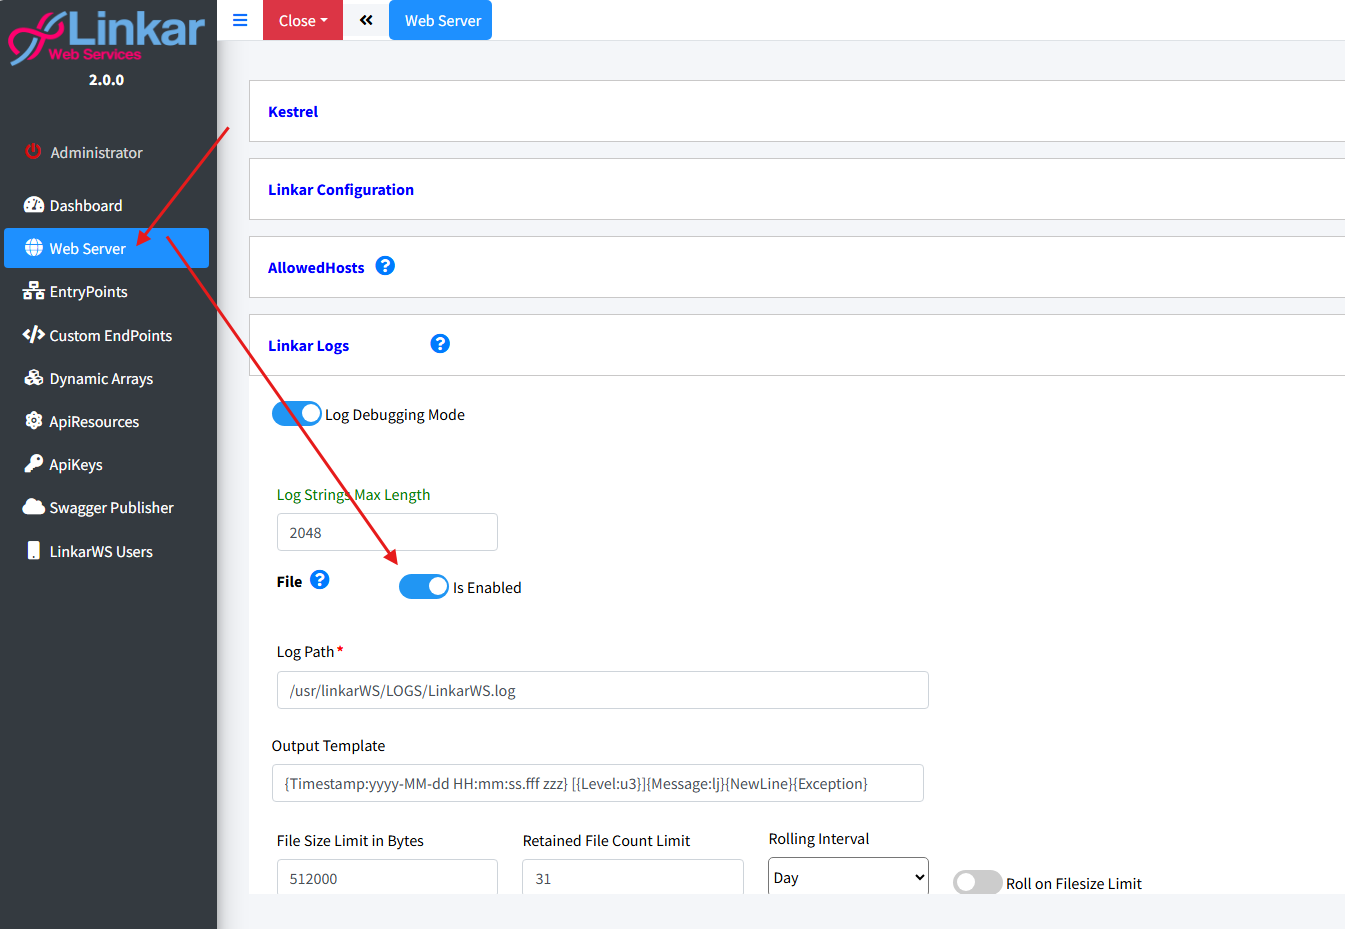Select the Web Server tab

coord(441,20)
